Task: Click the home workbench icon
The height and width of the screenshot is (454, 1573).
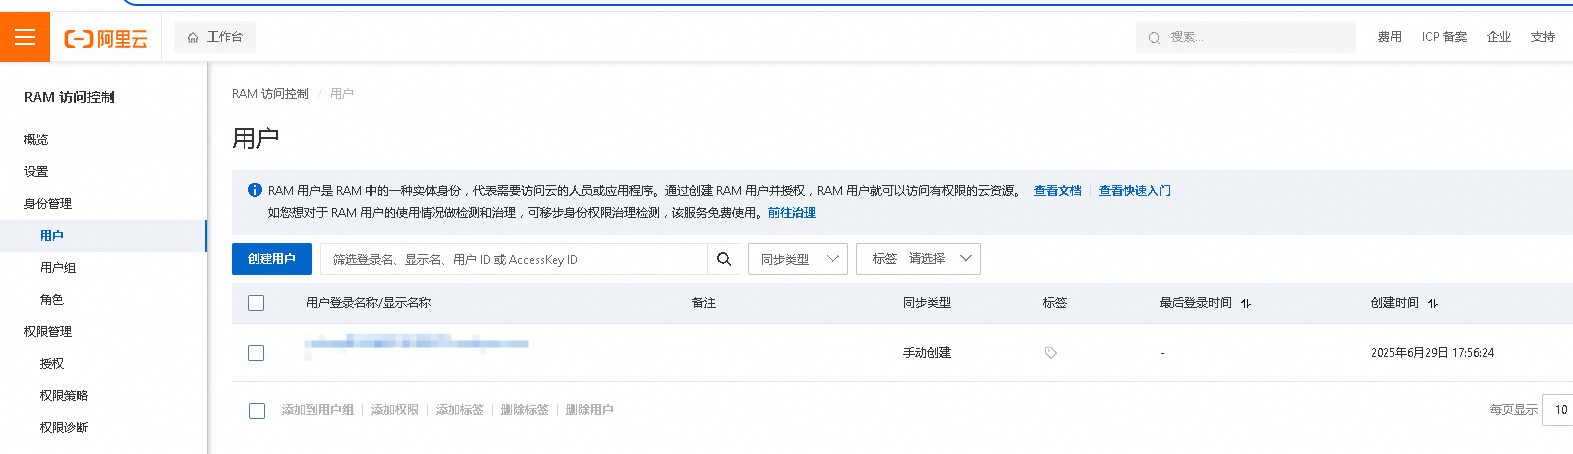Action: point(193,37)
